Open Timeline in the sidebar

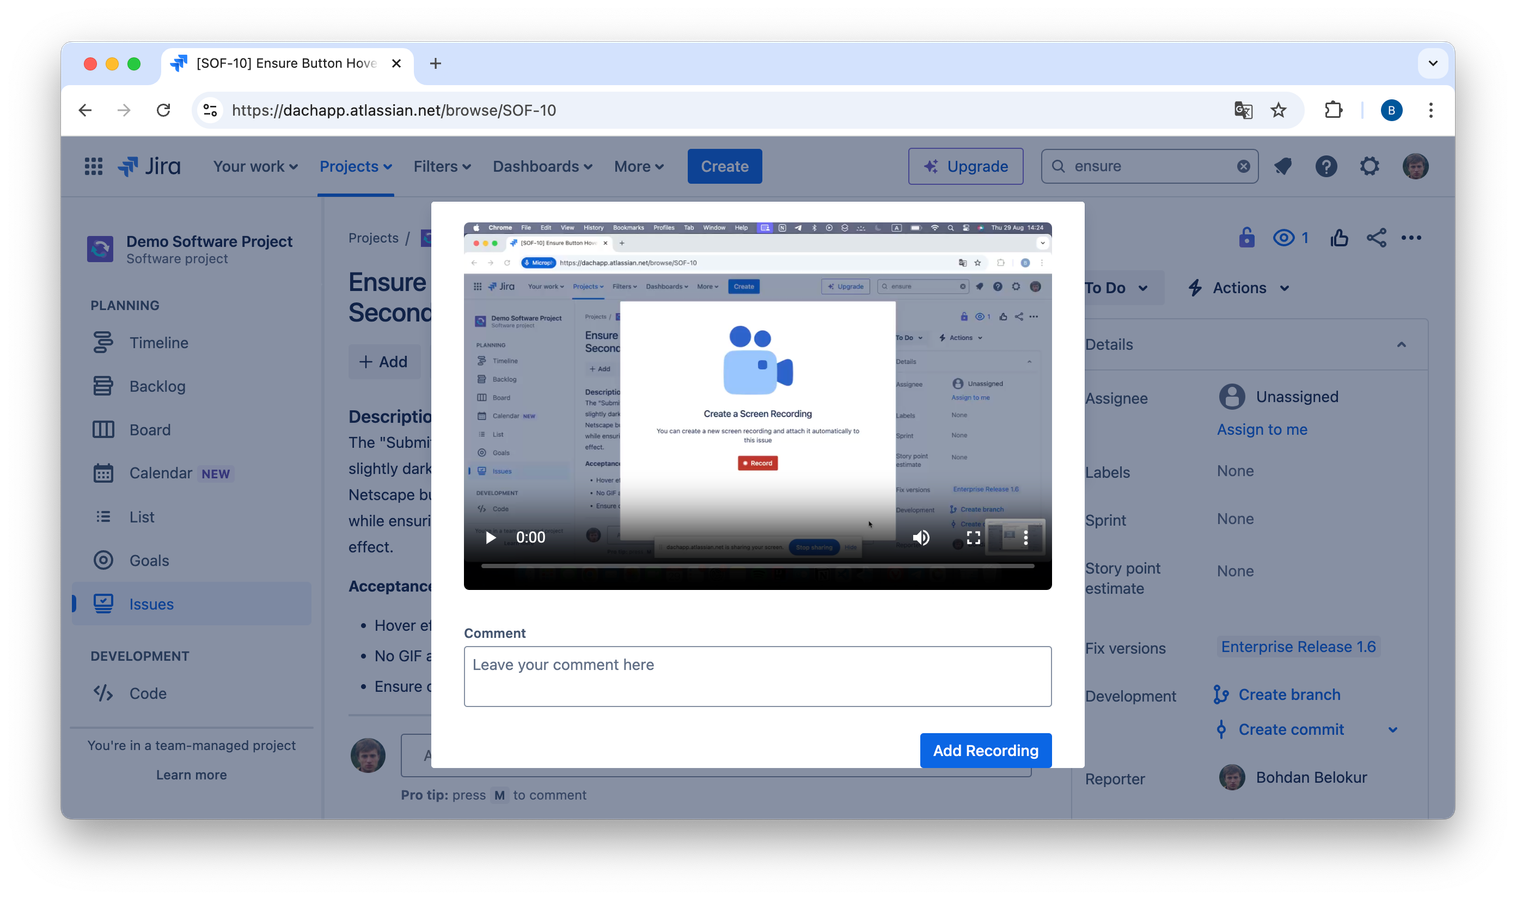click(x=191, y=343)
